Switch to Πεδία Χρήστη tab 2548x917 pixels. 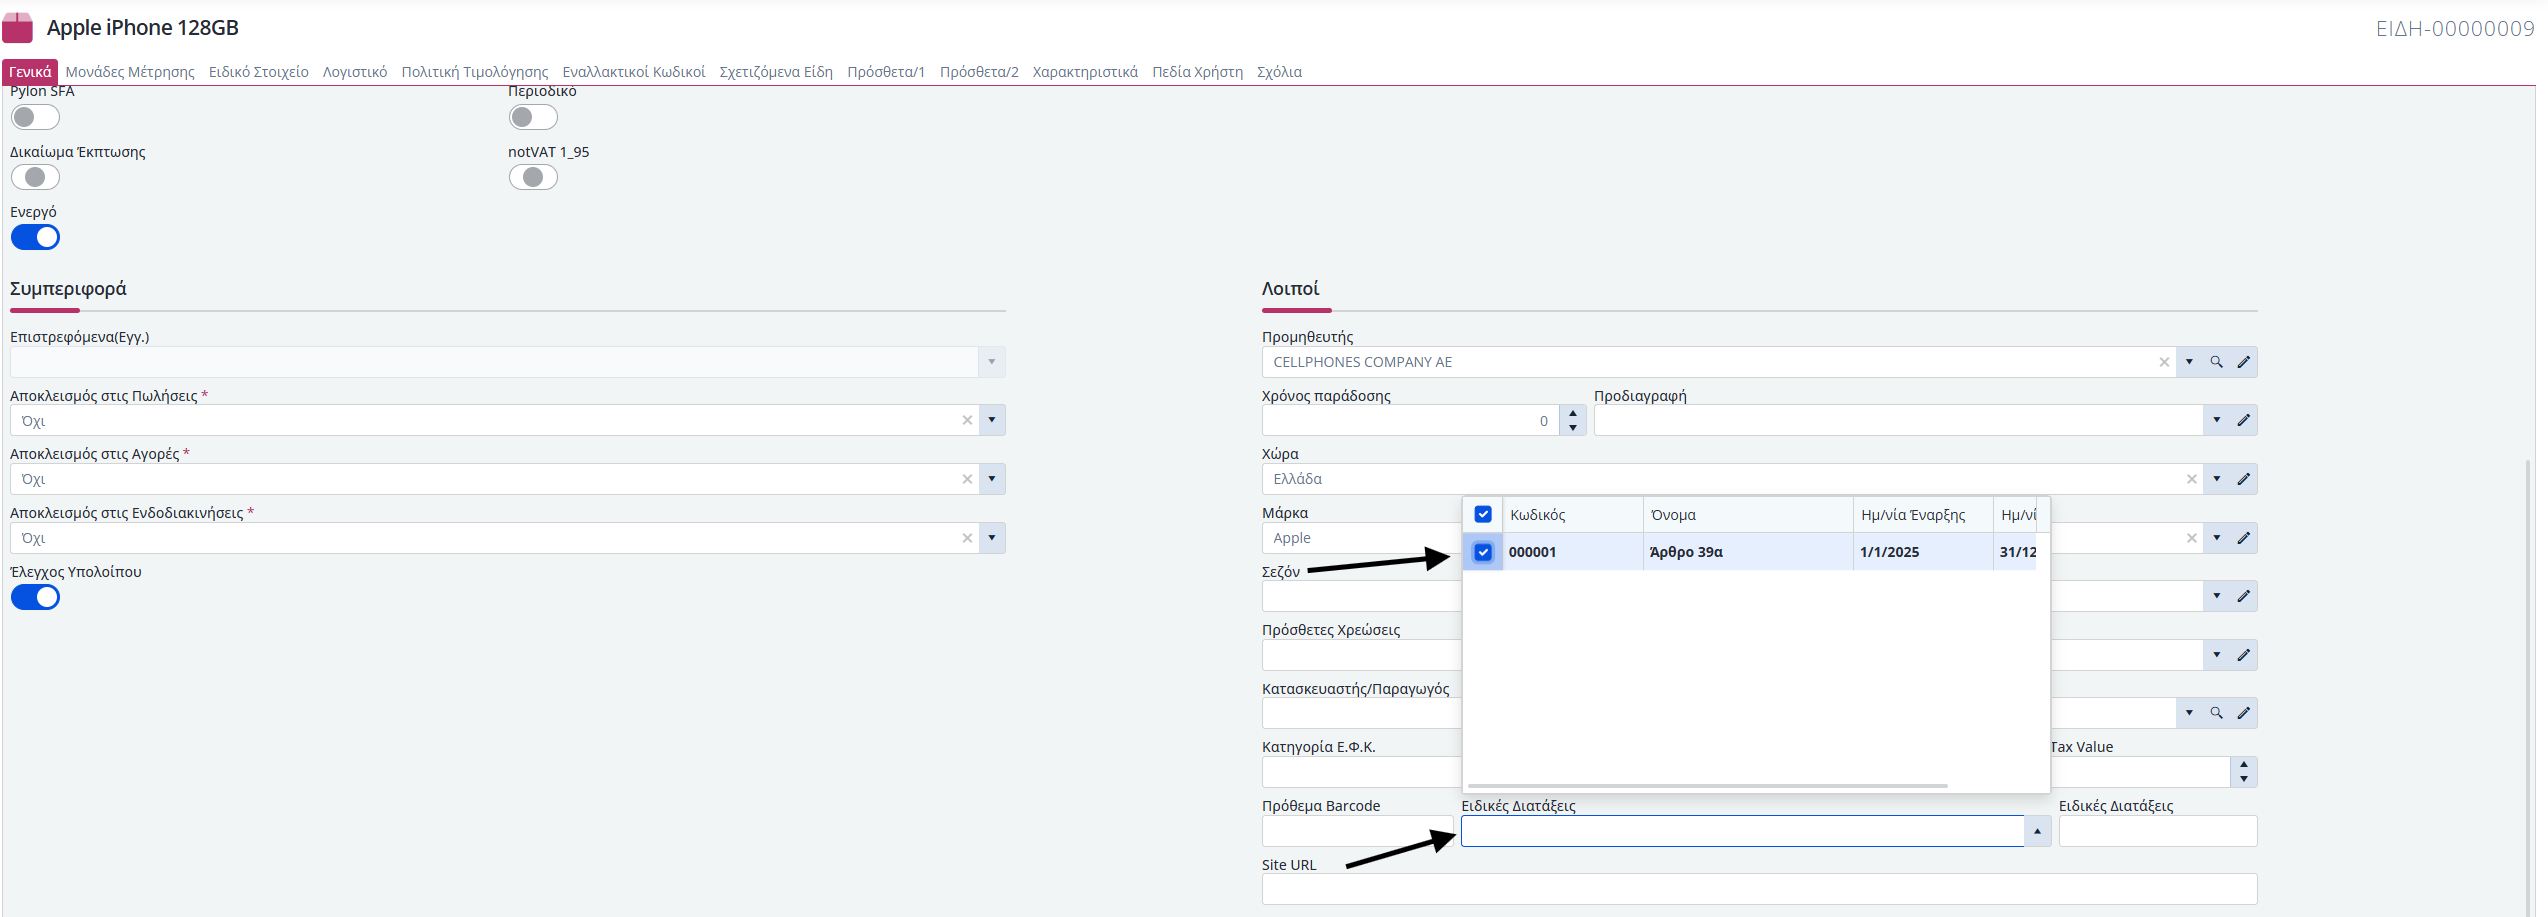(x=1197, y=72)
